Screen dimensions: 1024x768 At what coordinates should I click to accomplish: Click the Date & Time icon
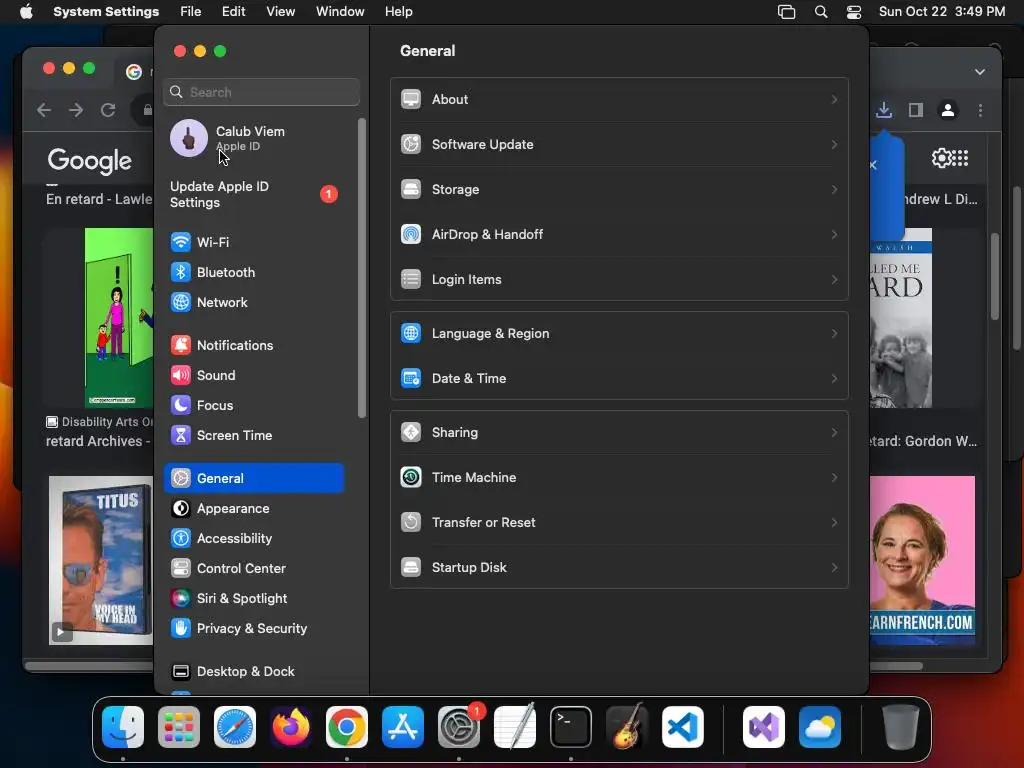coord(411,379)
